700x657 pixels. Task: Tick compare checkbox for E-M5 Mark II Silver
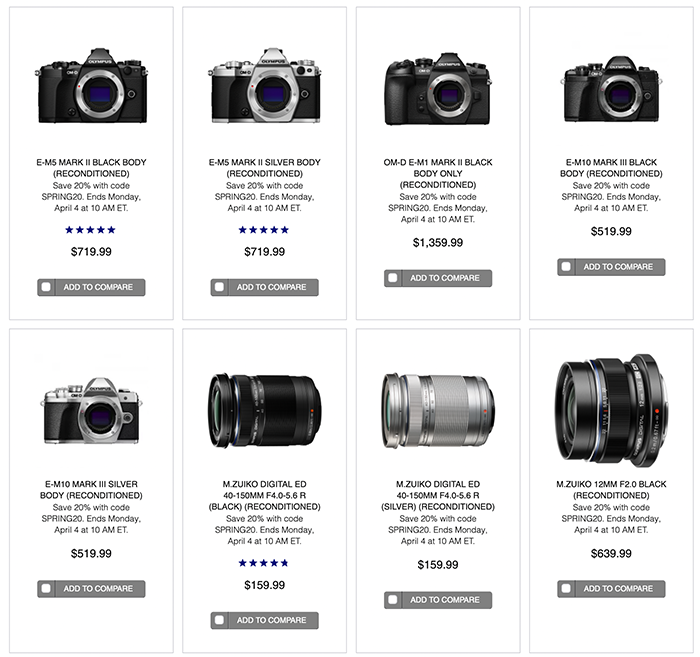(220, 287)
